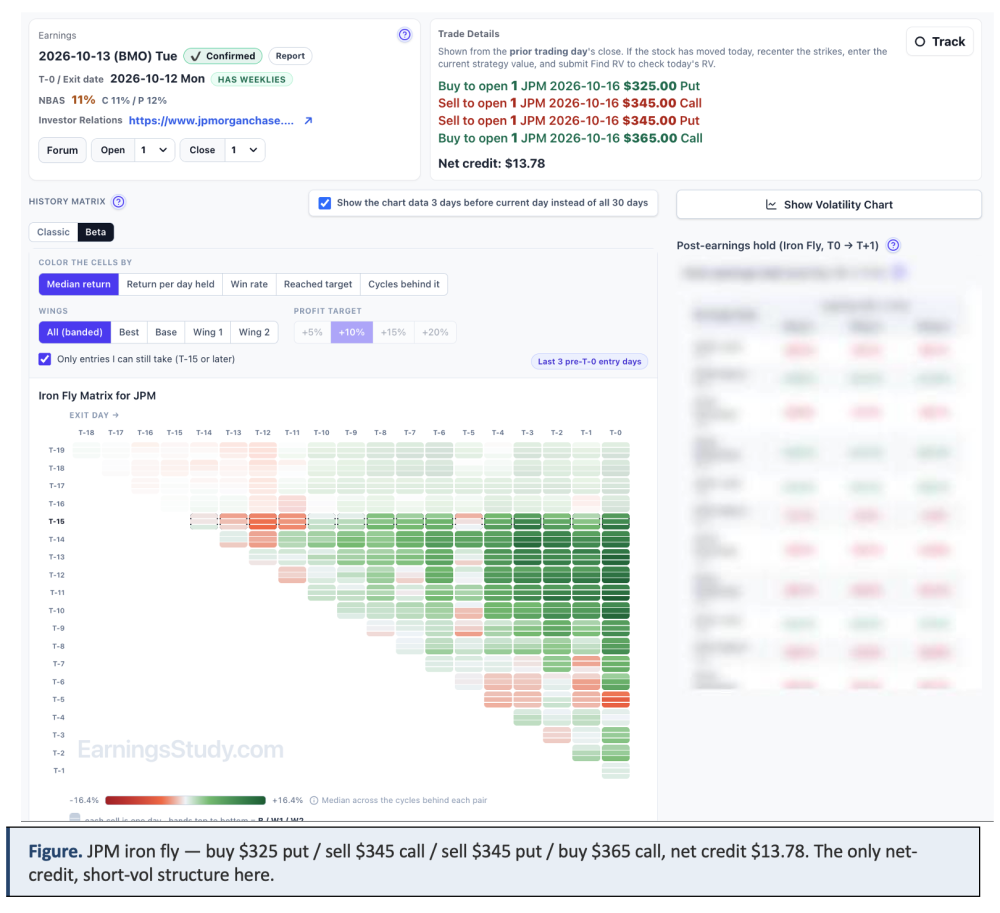Click the median return color gradient legend bar
The height and width of the screenshot is (913, 1000).
point(185,800)
